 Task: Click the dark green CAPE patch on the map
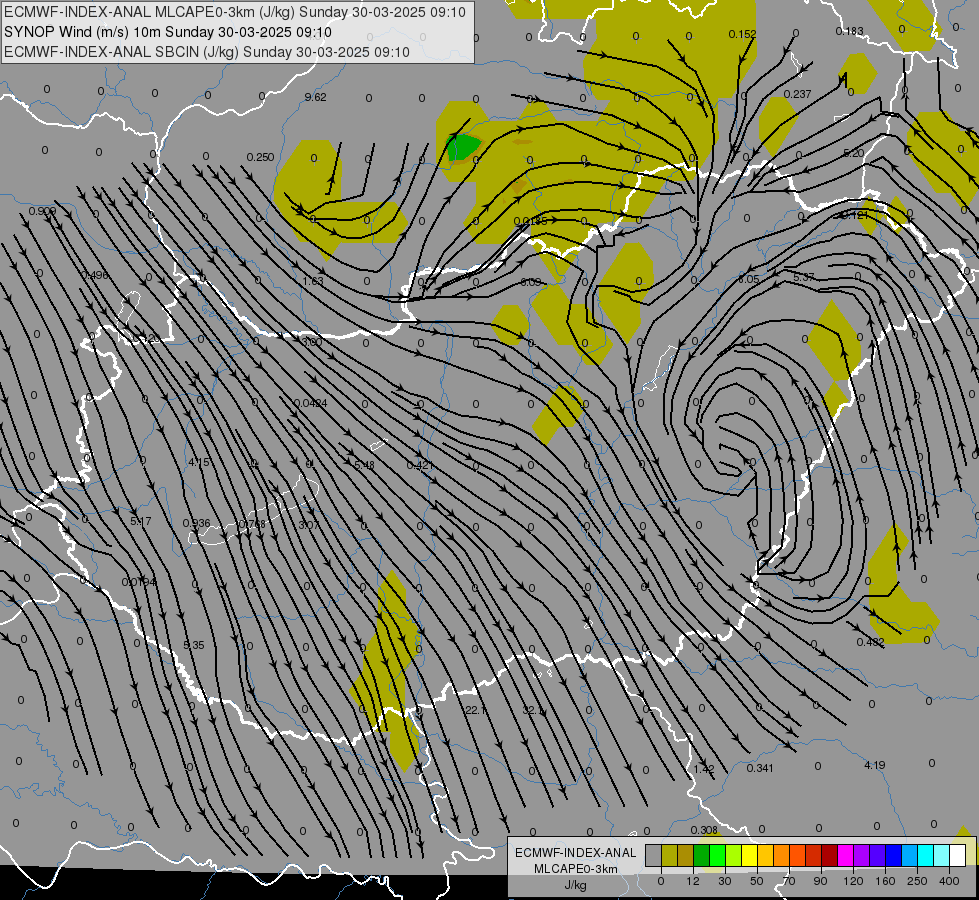coord(463,147)
